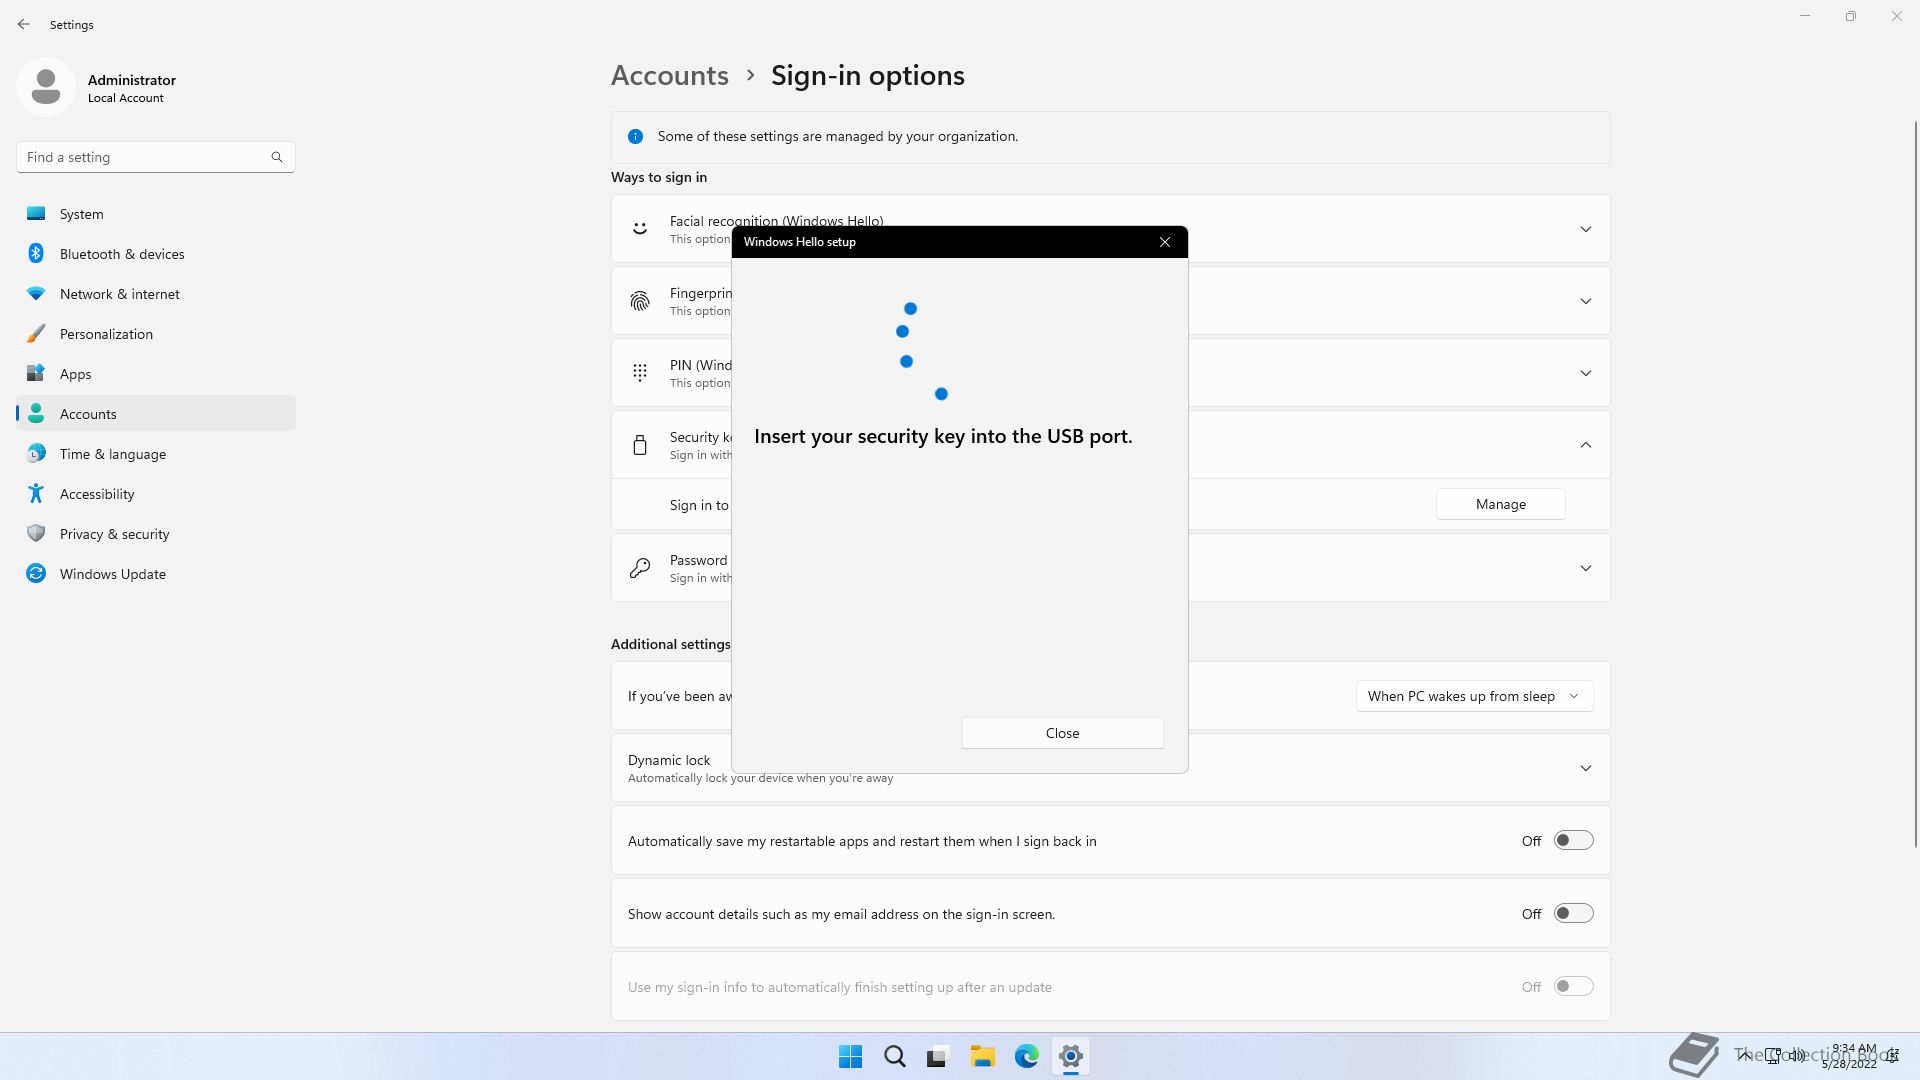
Task: Click the Windows Update refresh icon
Action: click(x=36, y=574)
